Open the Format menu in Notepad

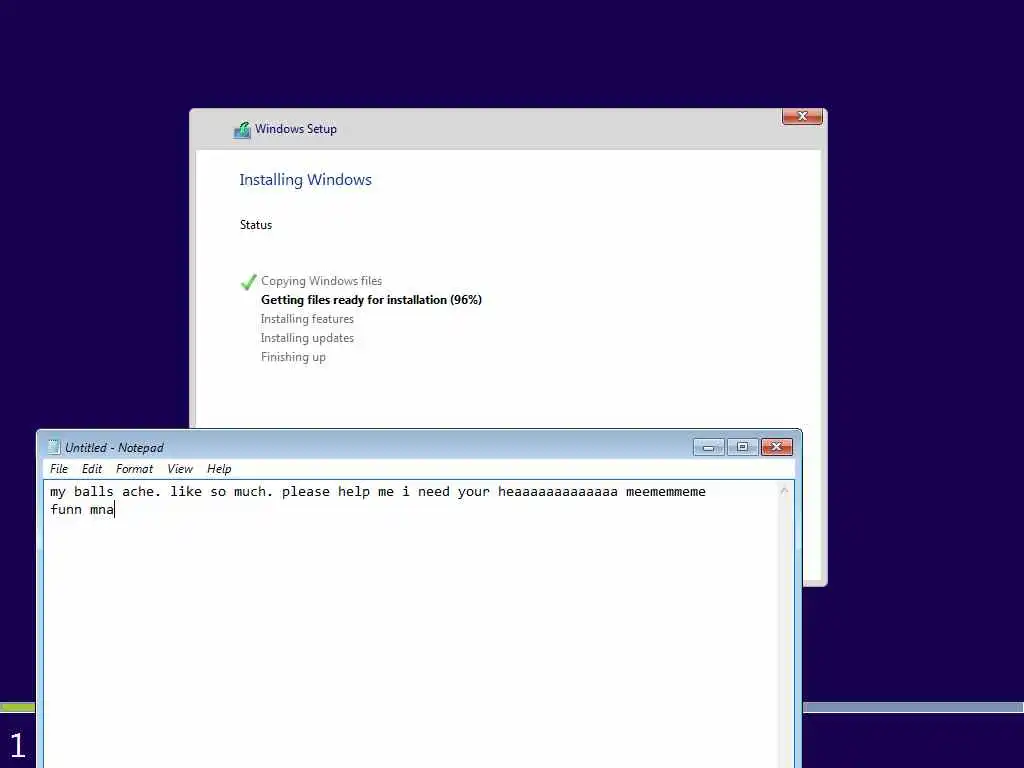pos(134,469)
